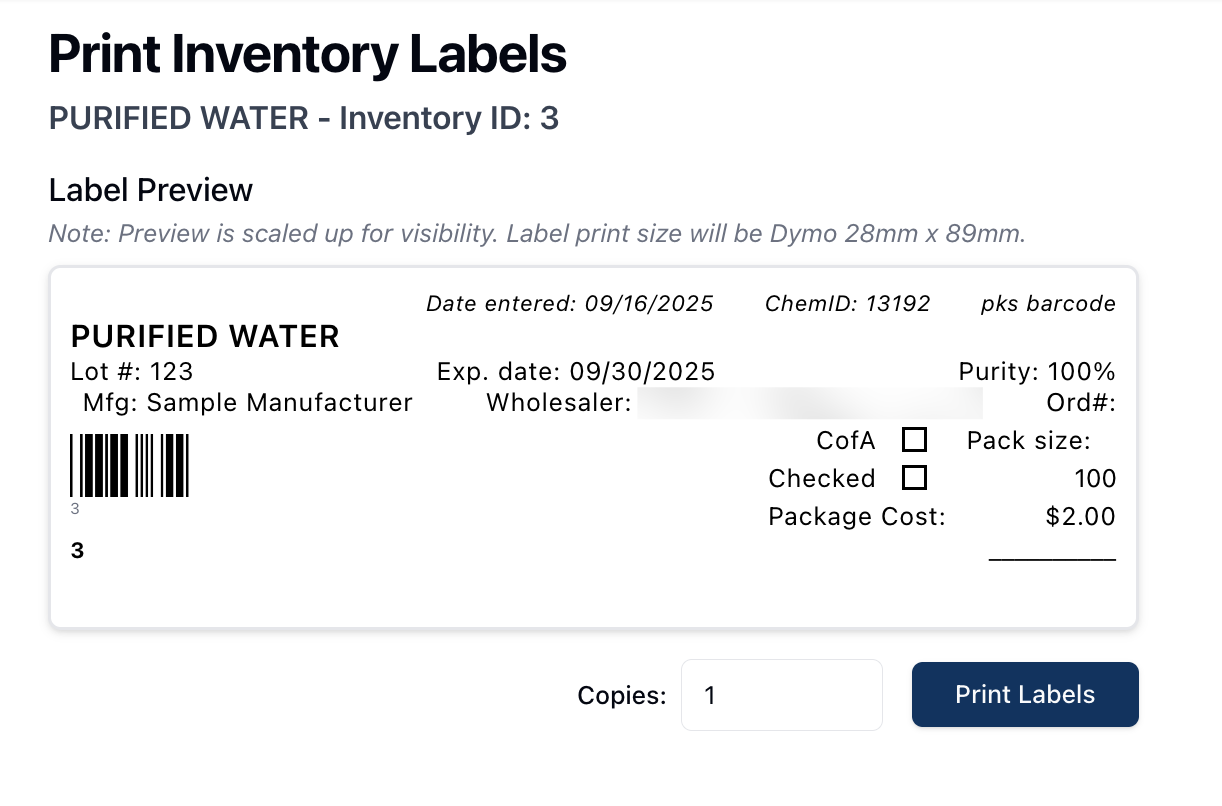Screen dimensions: 1222x806
Task: Click the Exp. date 09/30/2025 text
Action: click(x=576, y=372)
